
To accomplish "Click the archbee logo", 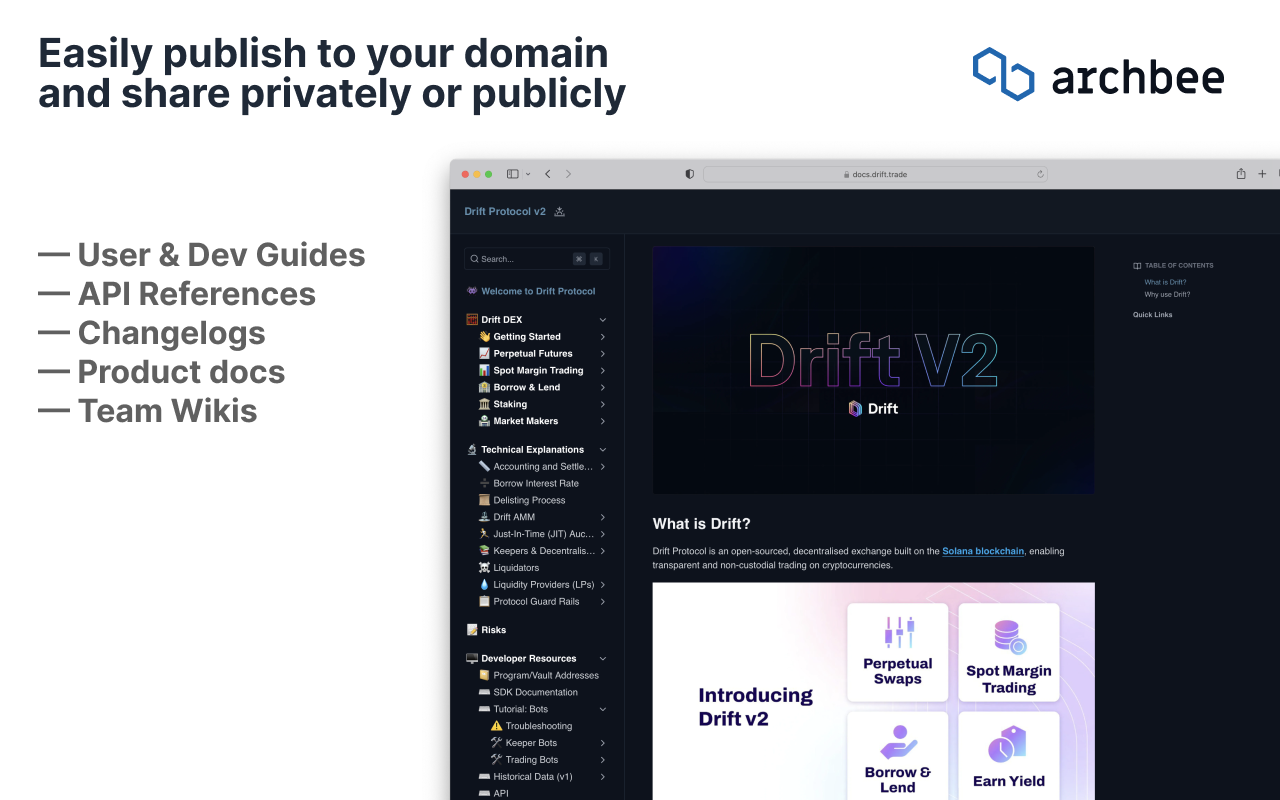I will (x=1098, y=74).
